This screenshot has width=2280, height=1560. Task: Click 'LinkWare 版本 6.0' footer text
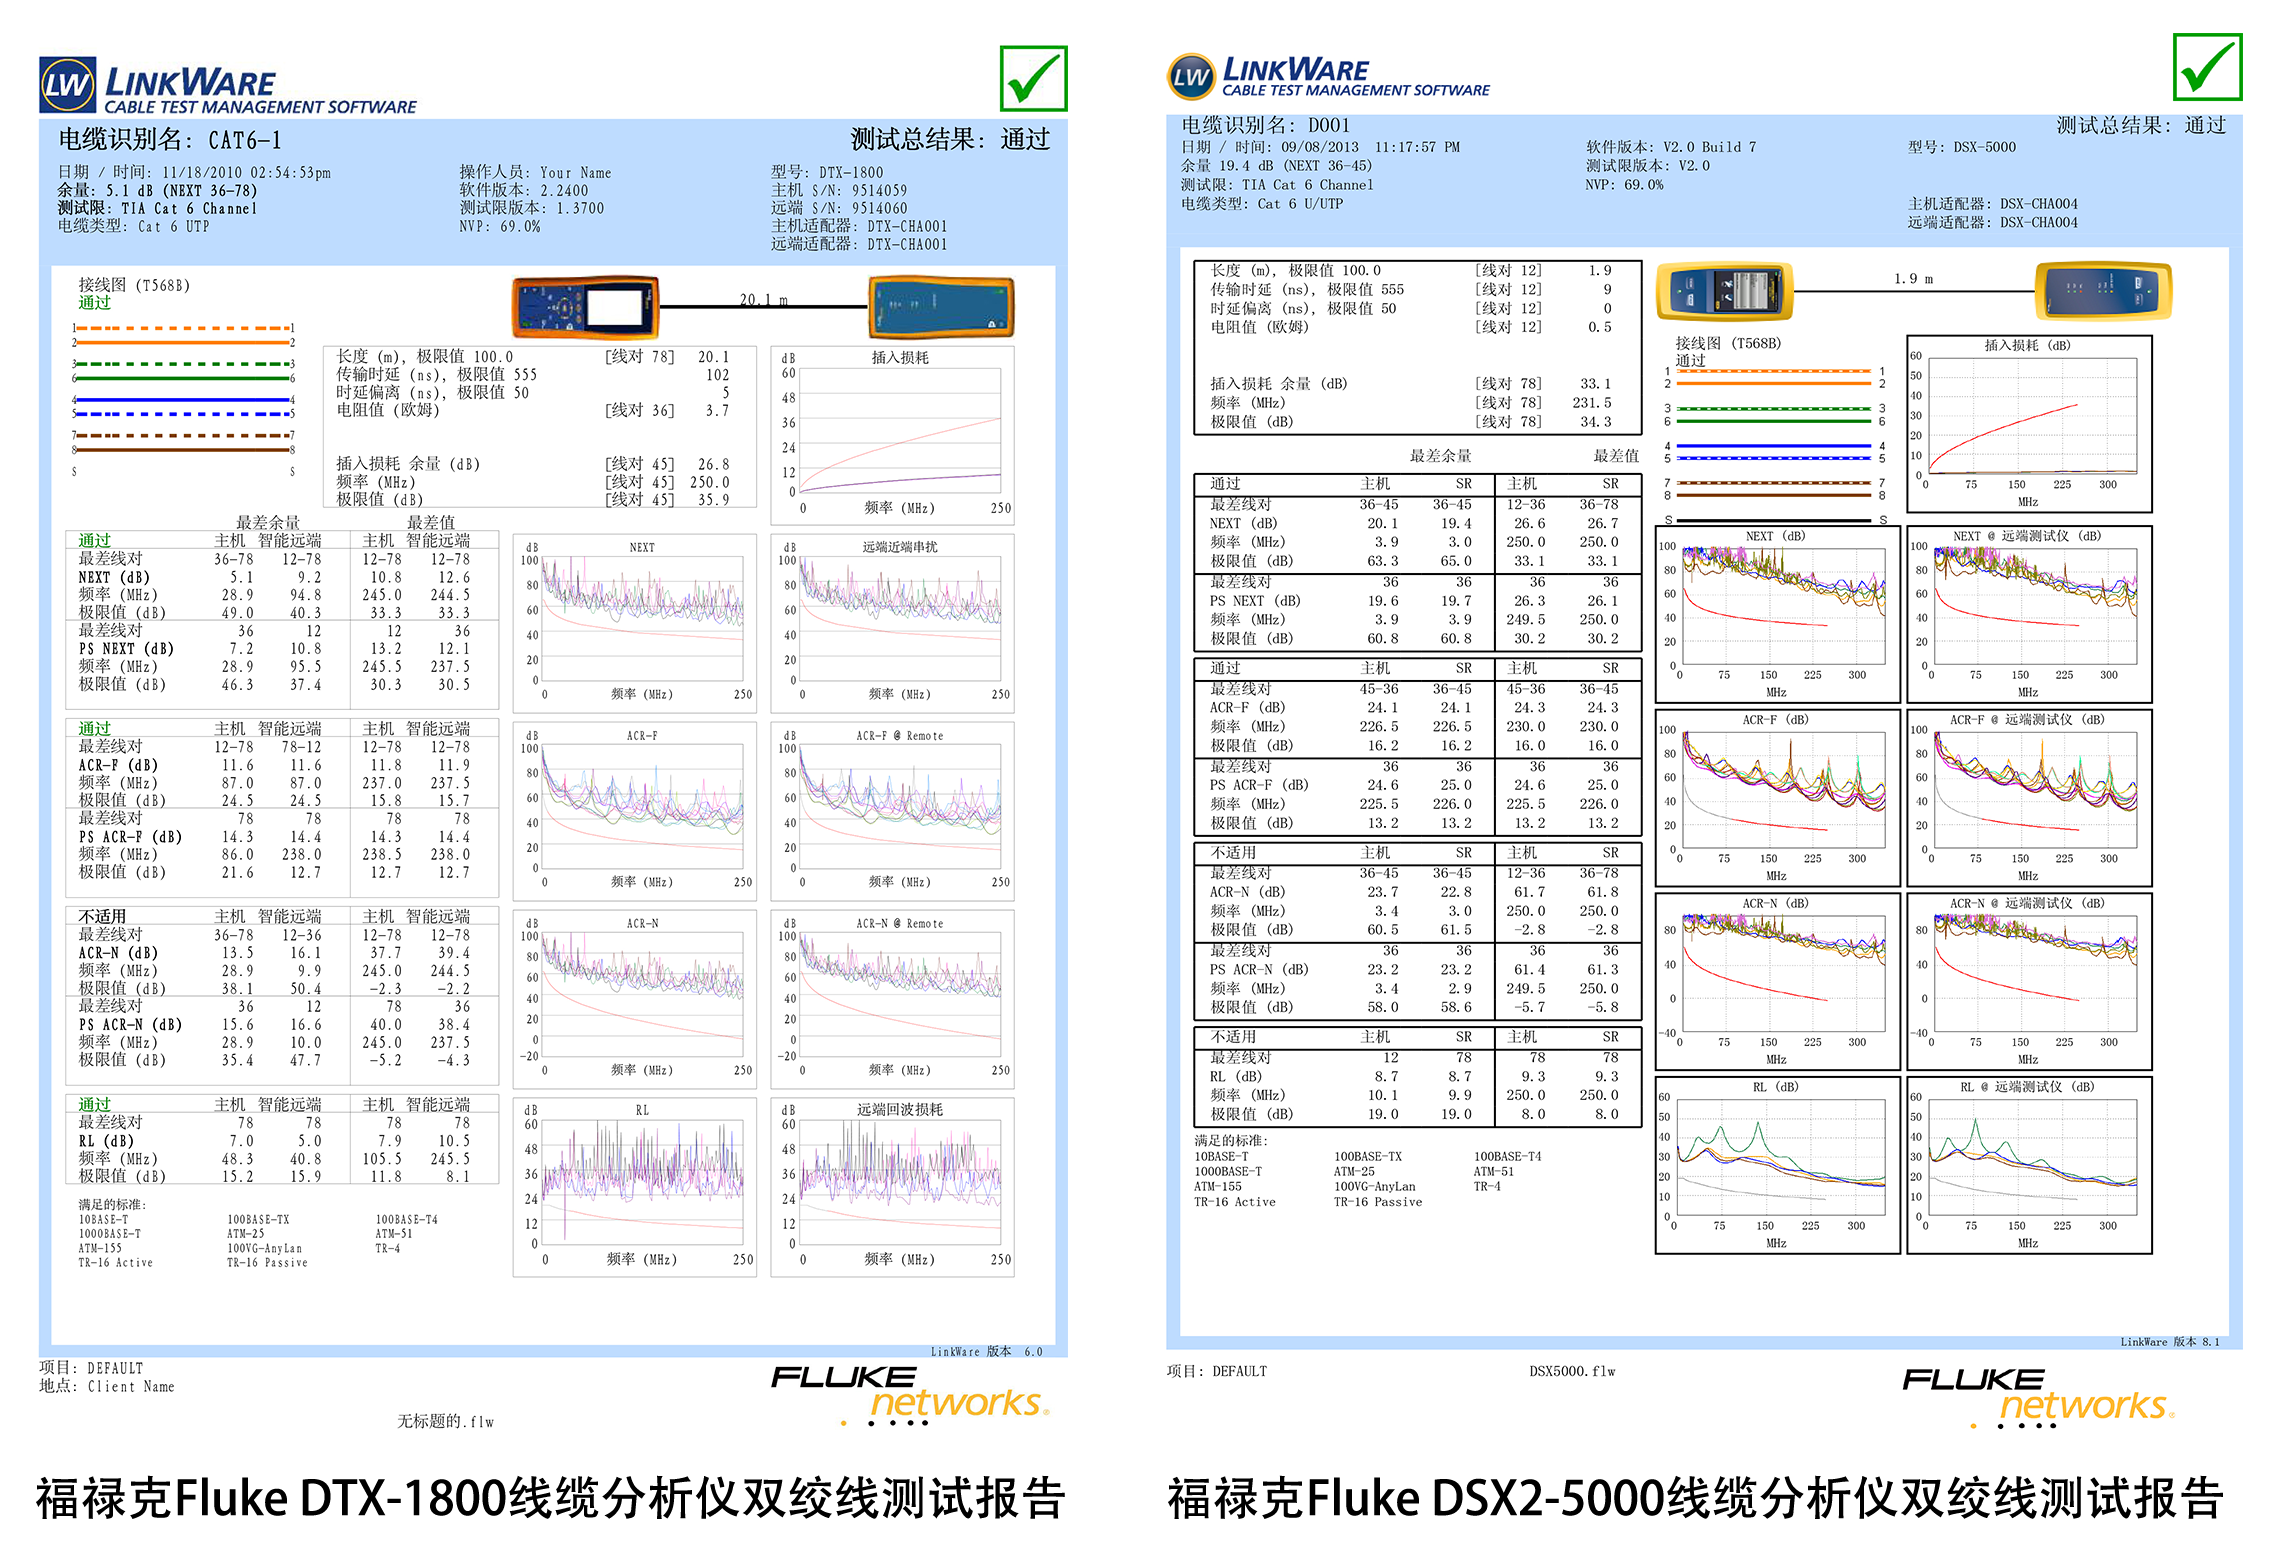click(986, 1351)
